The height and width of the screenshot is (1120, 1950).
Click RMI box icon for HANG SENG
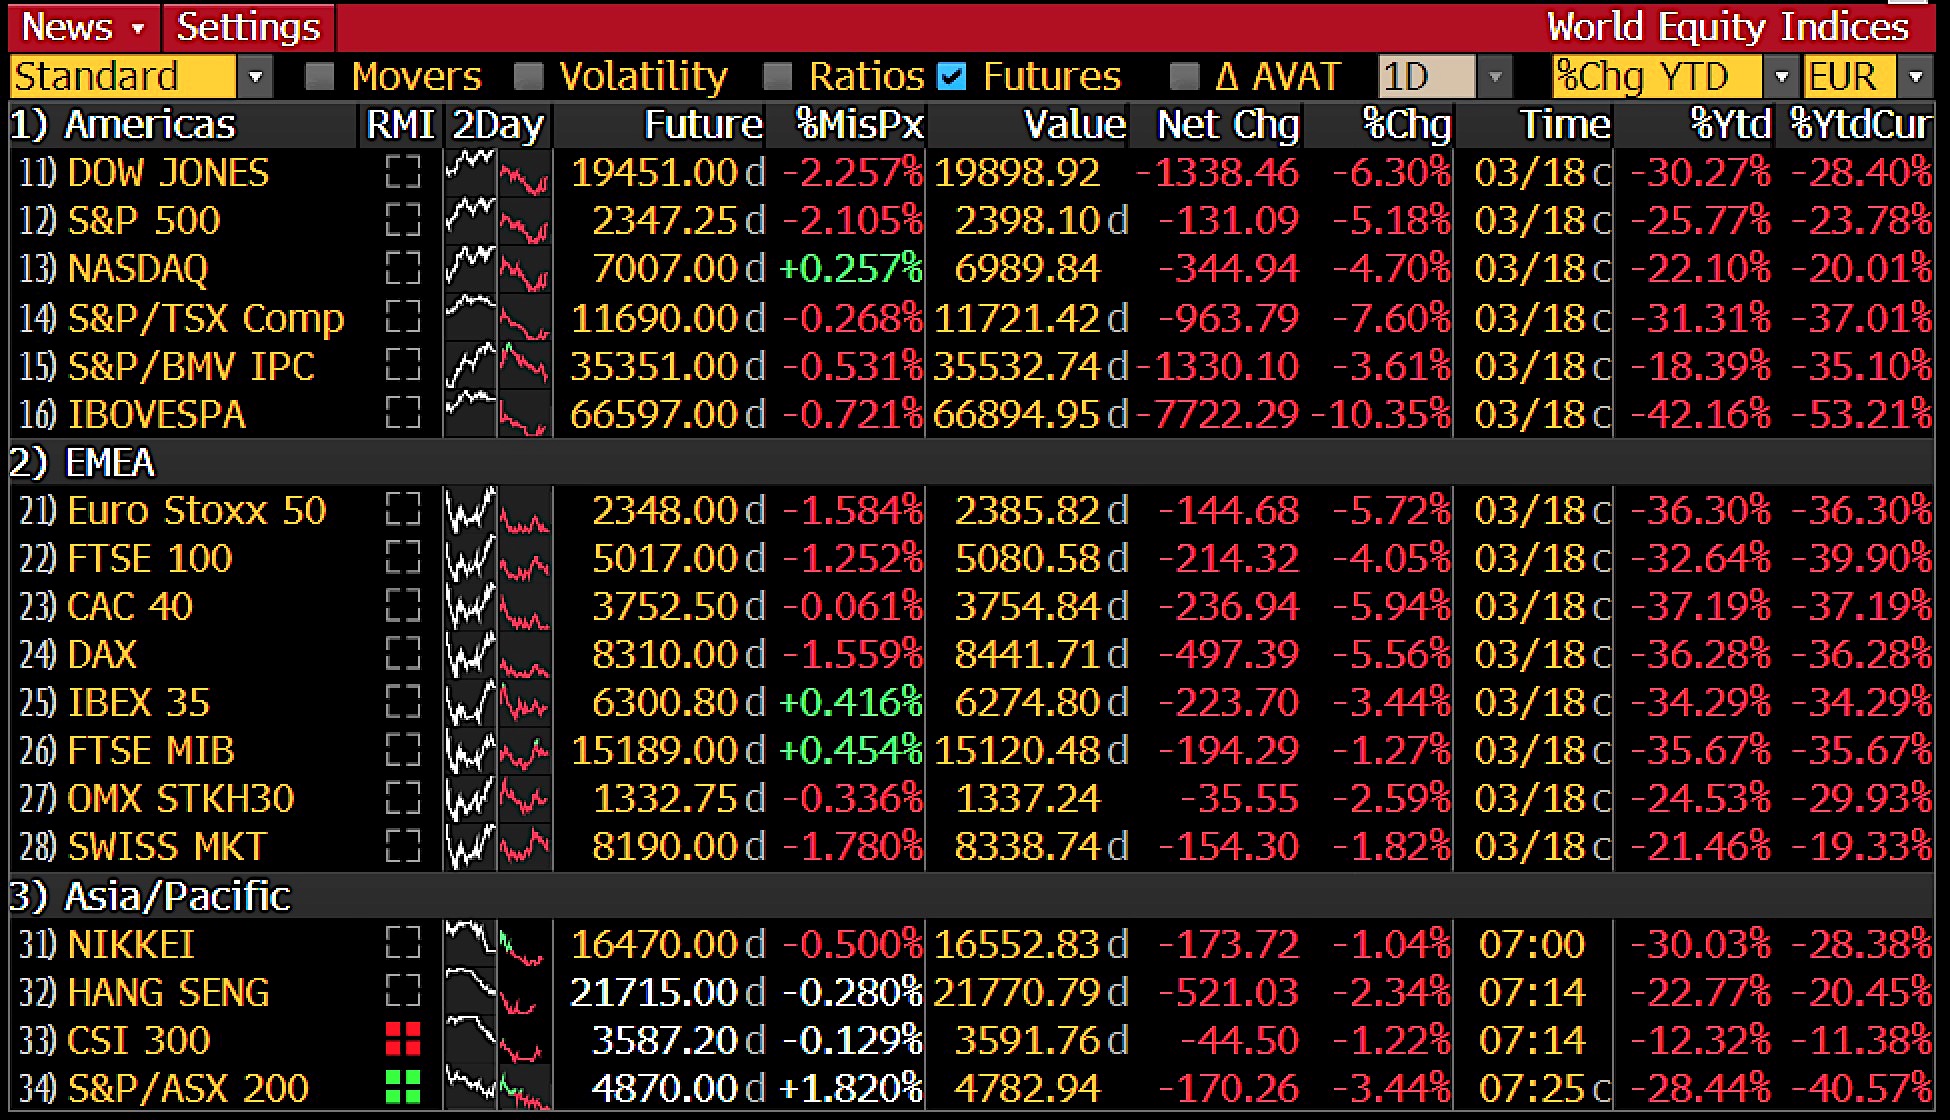point(403,993)
